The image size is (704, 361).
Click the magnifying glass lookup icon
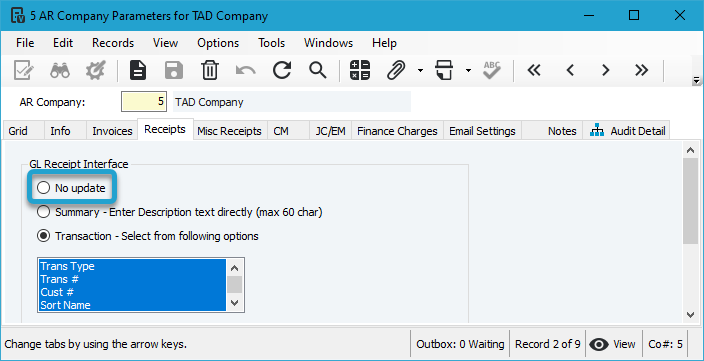coord(317,70)
